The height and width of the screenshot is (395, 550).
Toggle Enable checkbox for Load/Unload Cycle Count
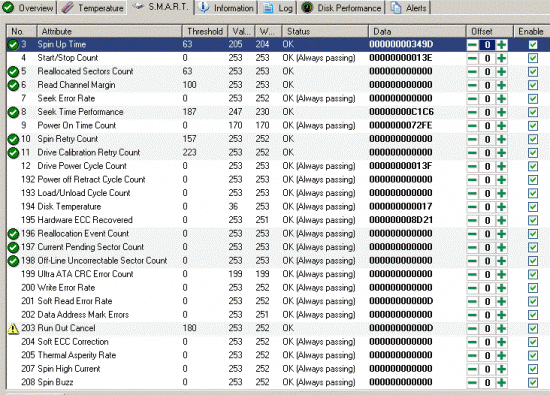(x=533, y=193)
